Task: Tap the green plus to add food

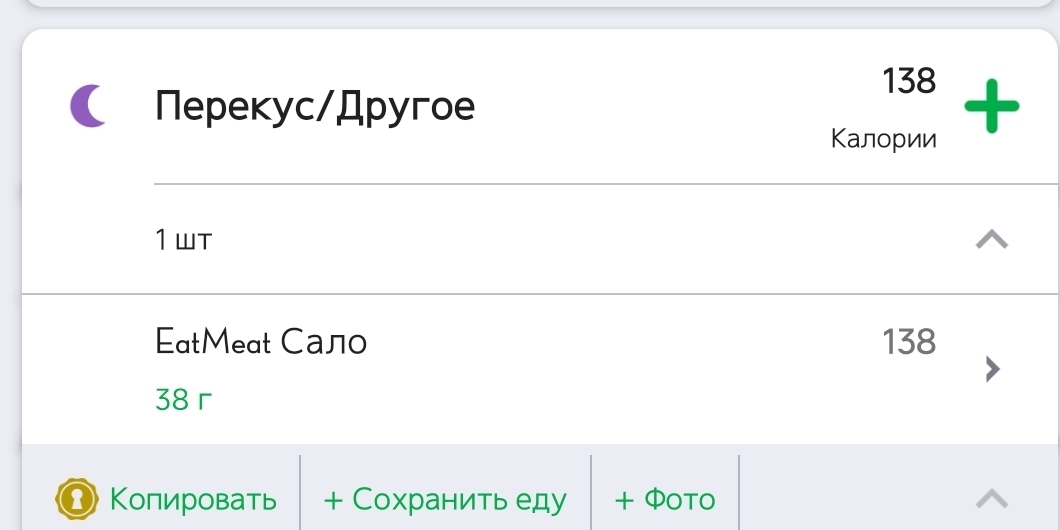Action: pyautogui.click(x=991, y=106)
